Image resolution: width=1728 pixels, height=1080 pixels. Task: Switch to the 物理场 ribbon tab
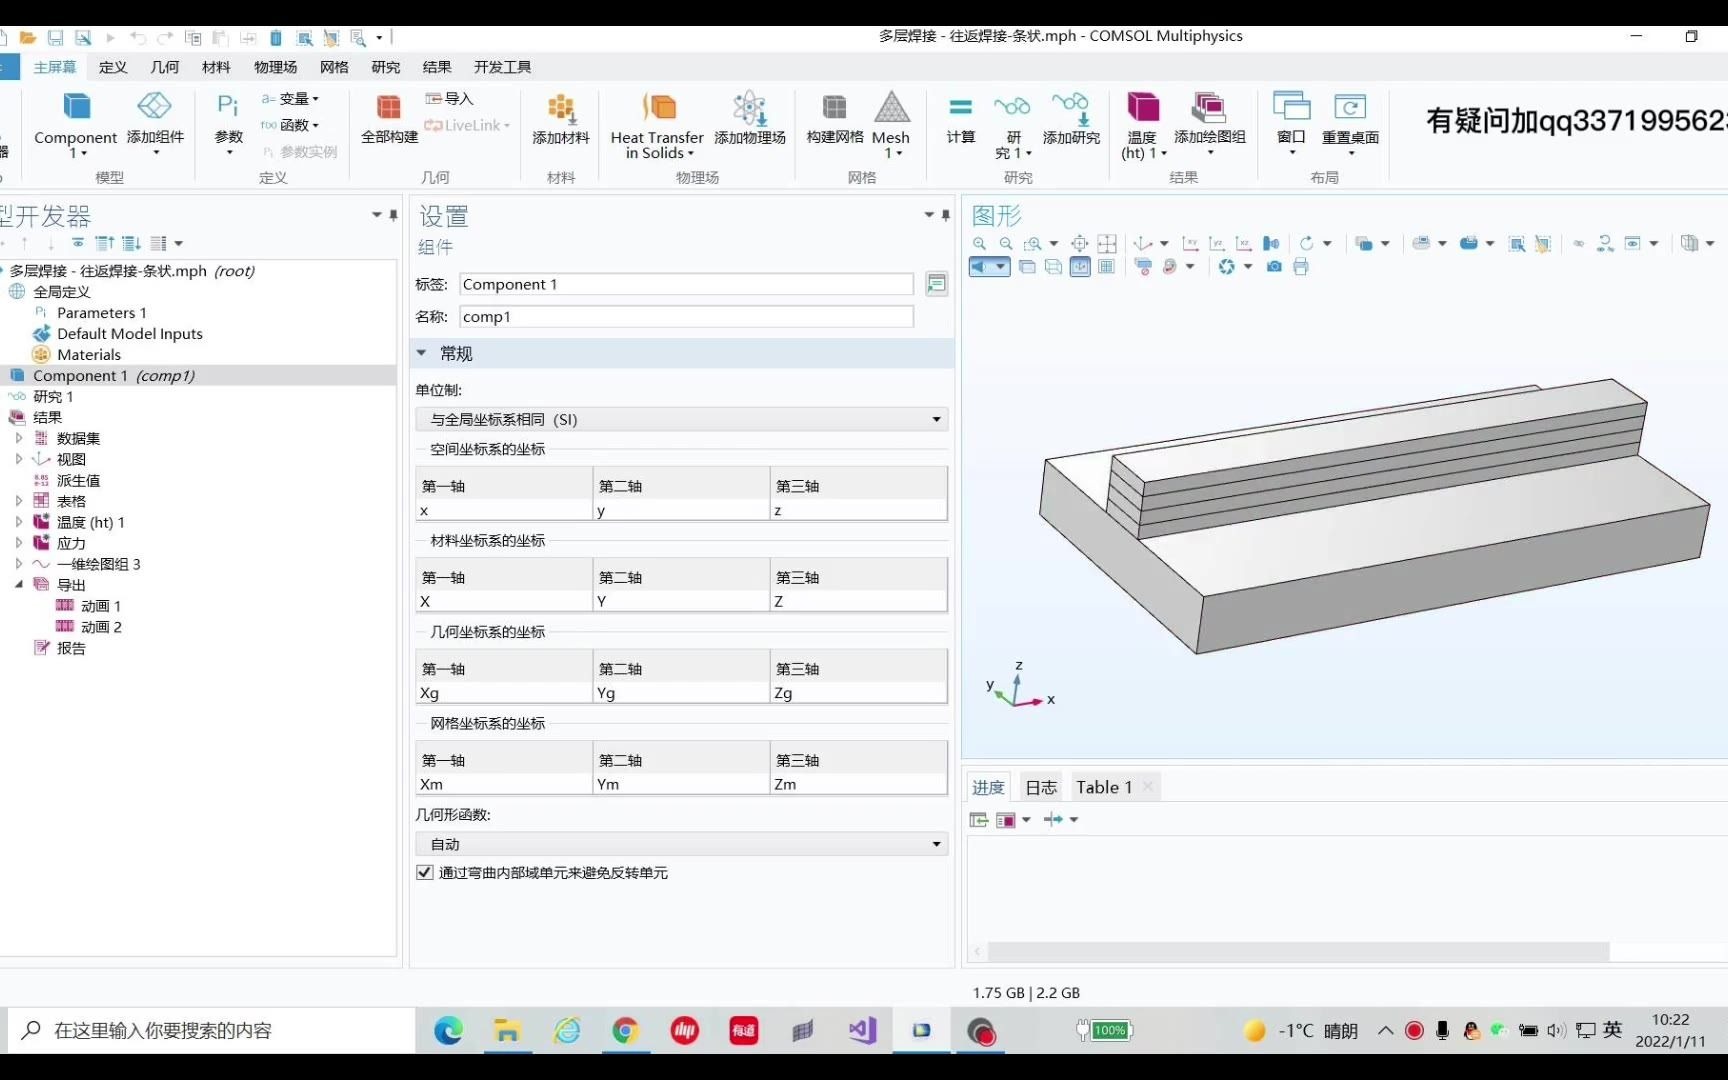275,67
